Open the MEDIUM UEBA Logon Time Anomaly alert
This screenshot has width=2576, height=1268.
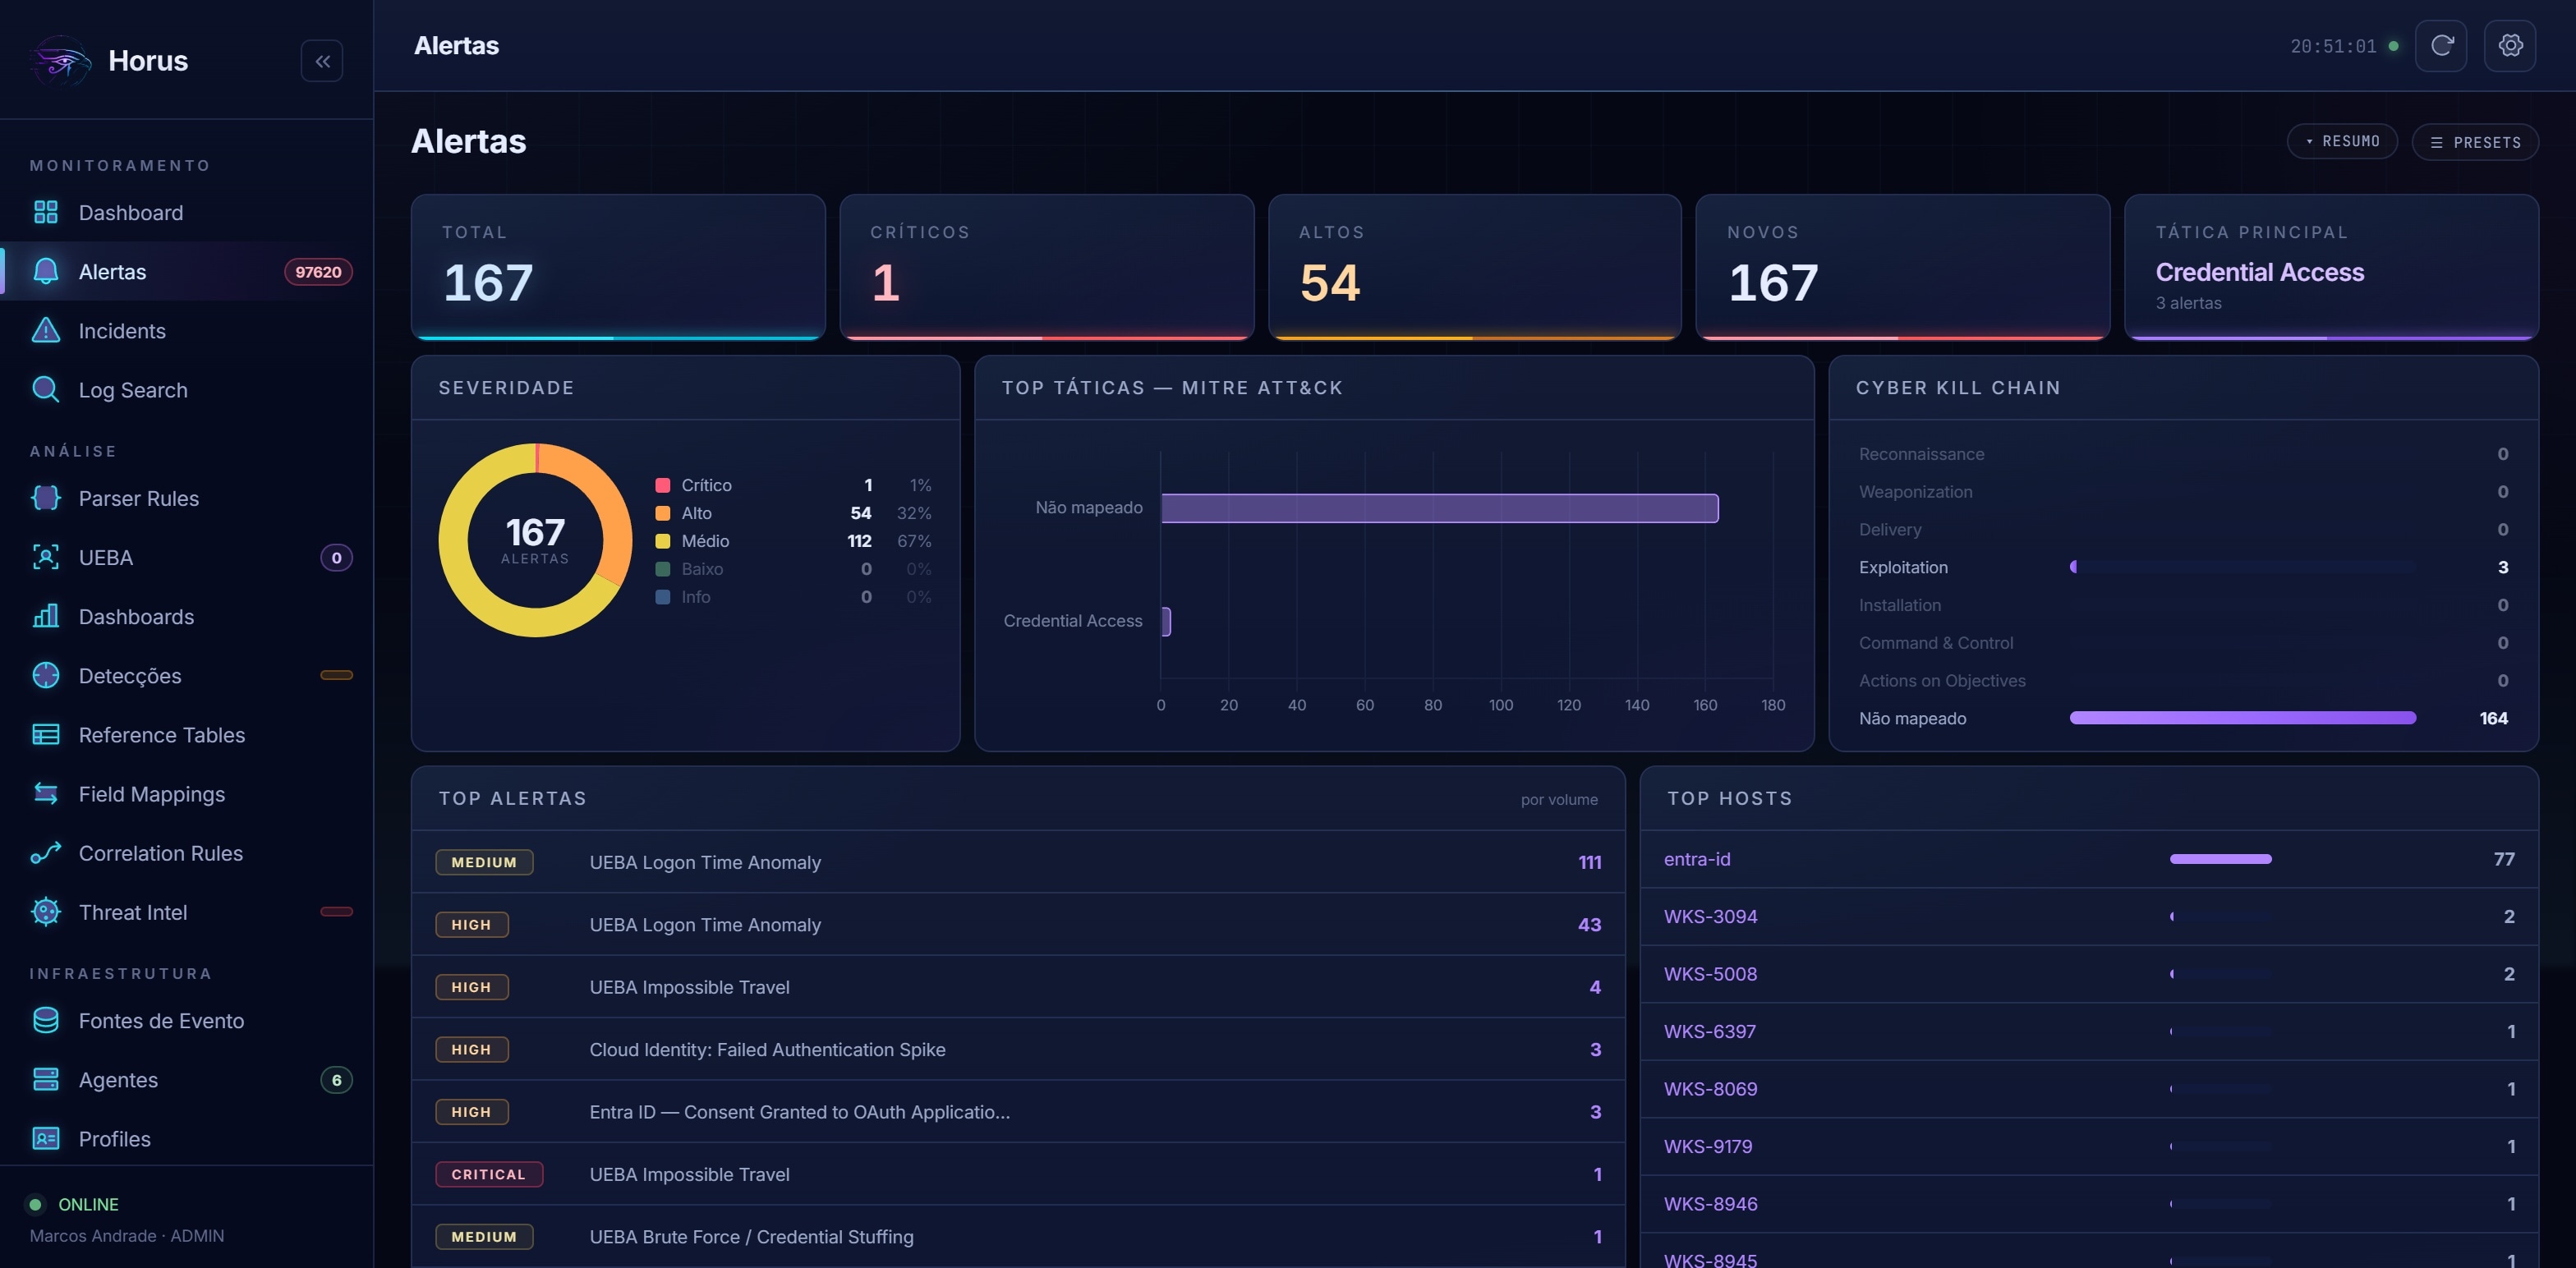click(1018, 862)
